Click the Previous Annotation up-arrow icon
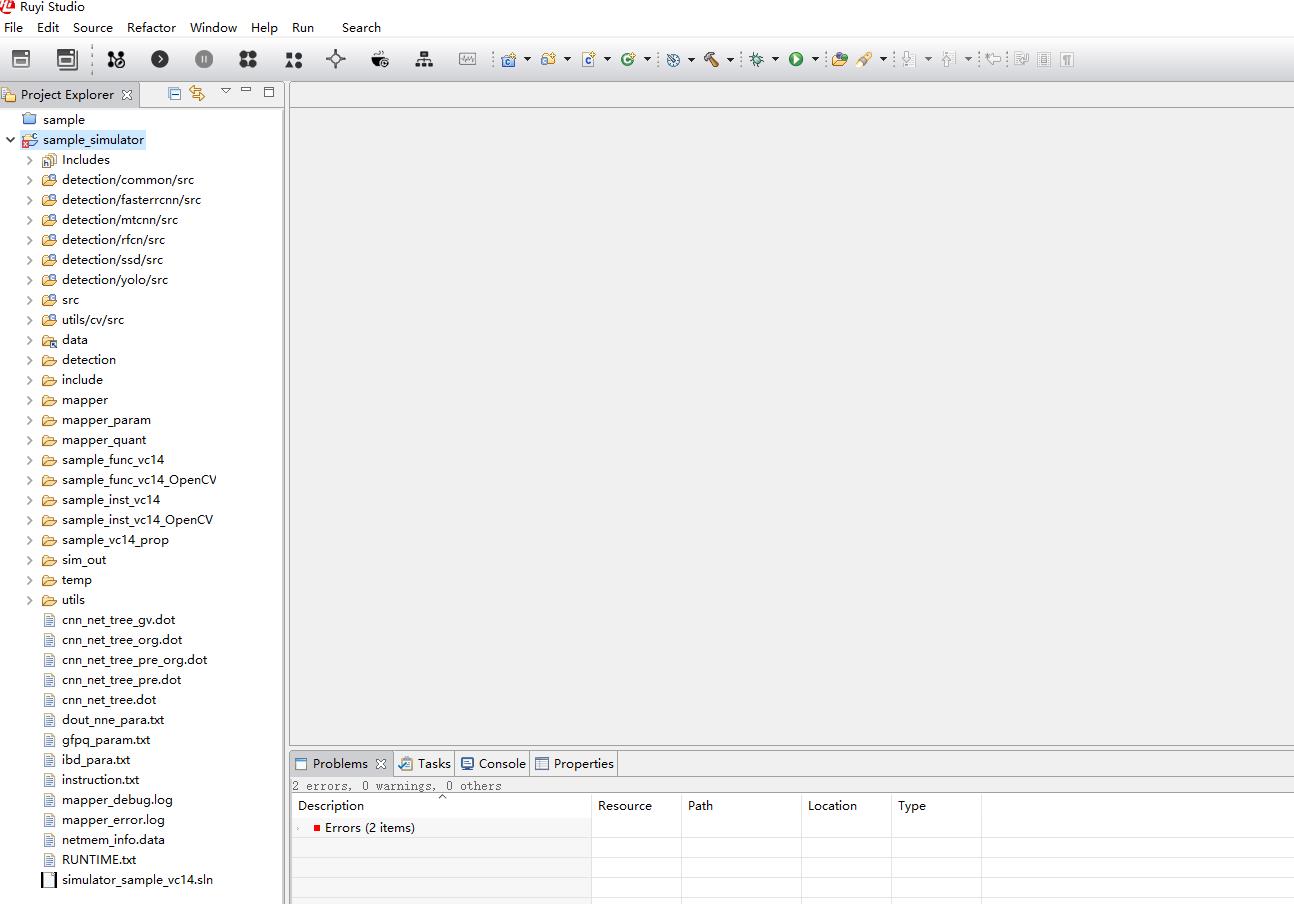Viewport: 1294px width, 904px height. 948,59
